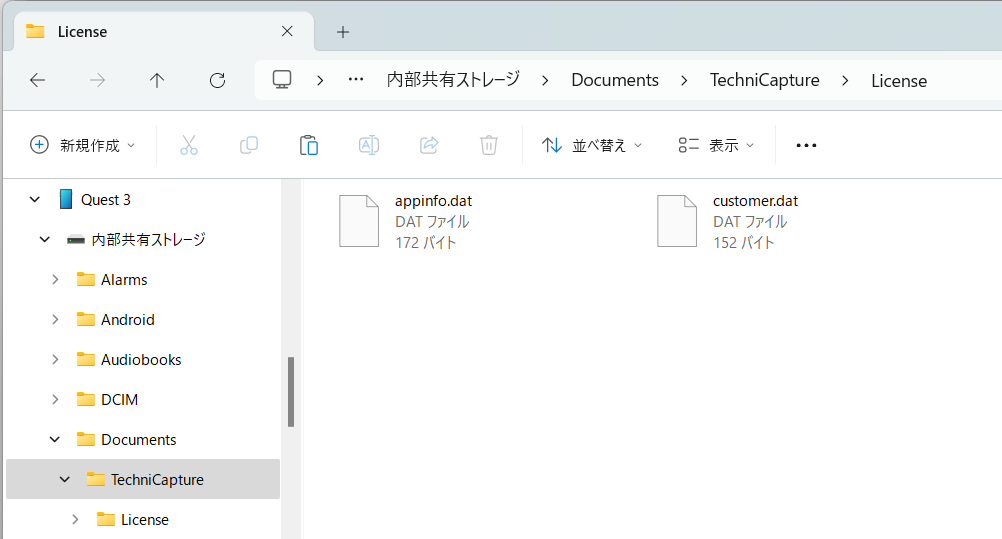Click the 172 バイト size text
This screenshot has height=539, width=1002.
click(426, 243)
